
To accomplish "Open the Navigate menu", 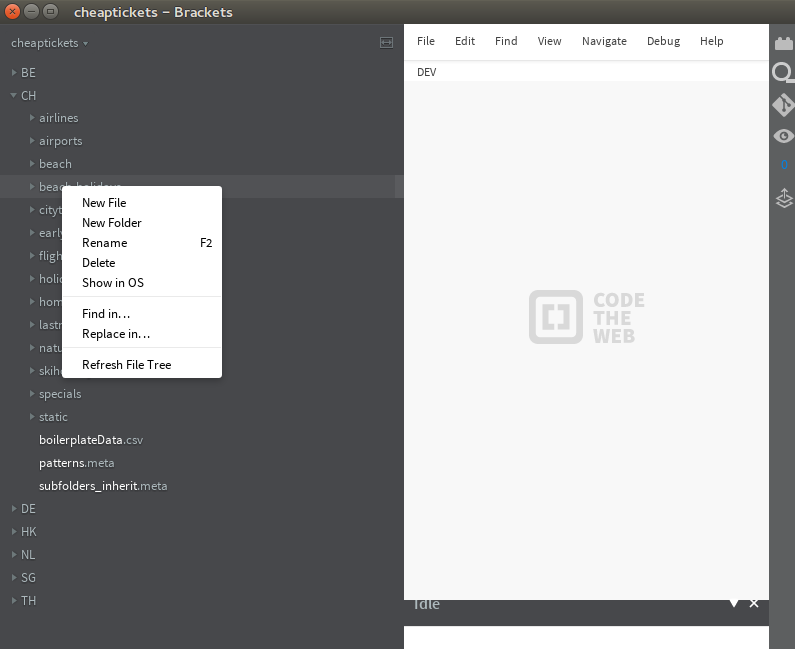I will pos(604,41).
